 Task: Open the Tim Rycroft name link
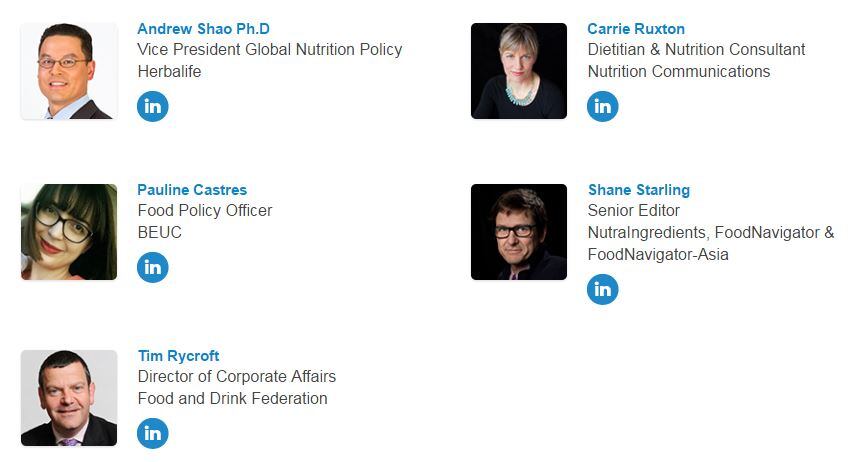(x=178, y=356)
